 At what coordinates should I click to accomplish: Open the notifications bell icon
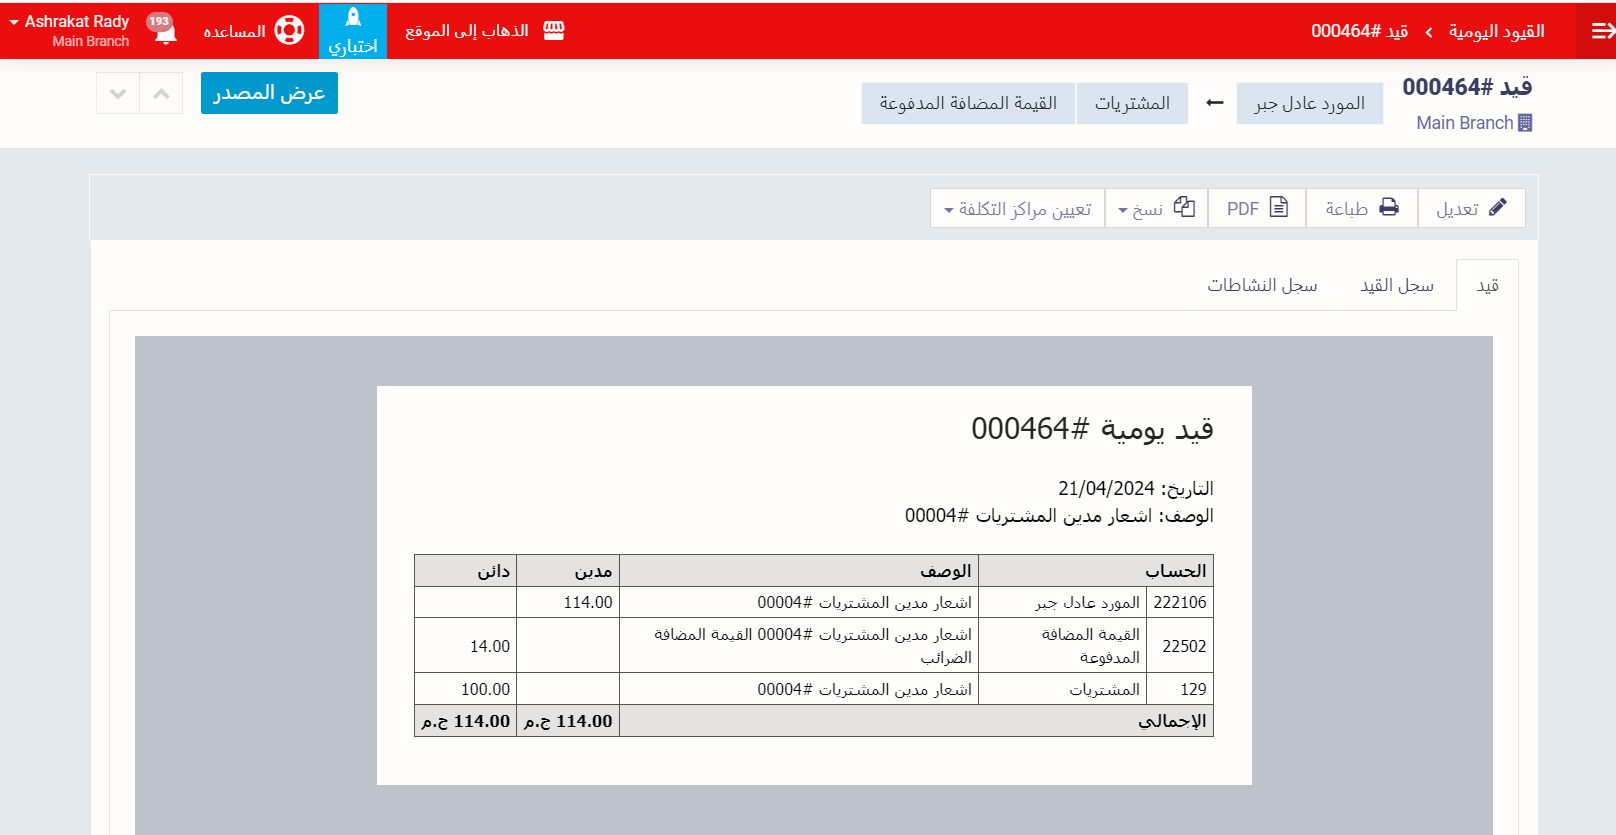pos(166,33)
